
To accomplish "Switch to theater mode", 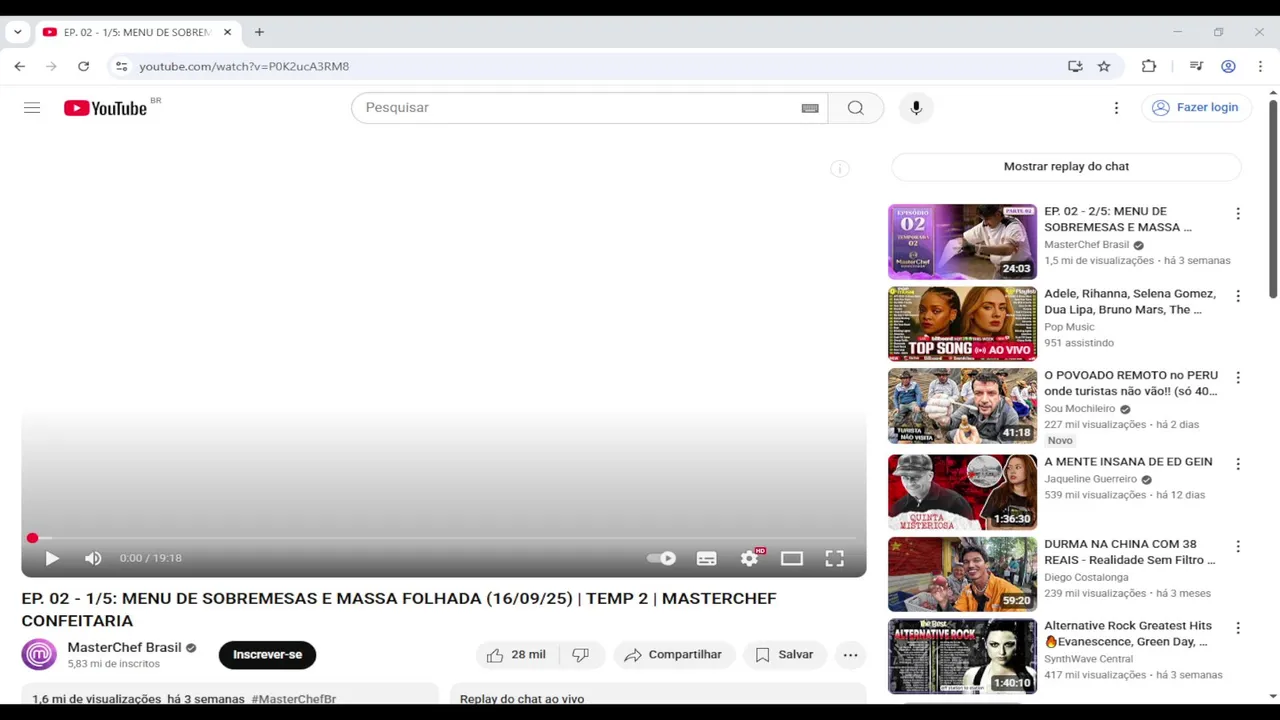I will 792,558.
